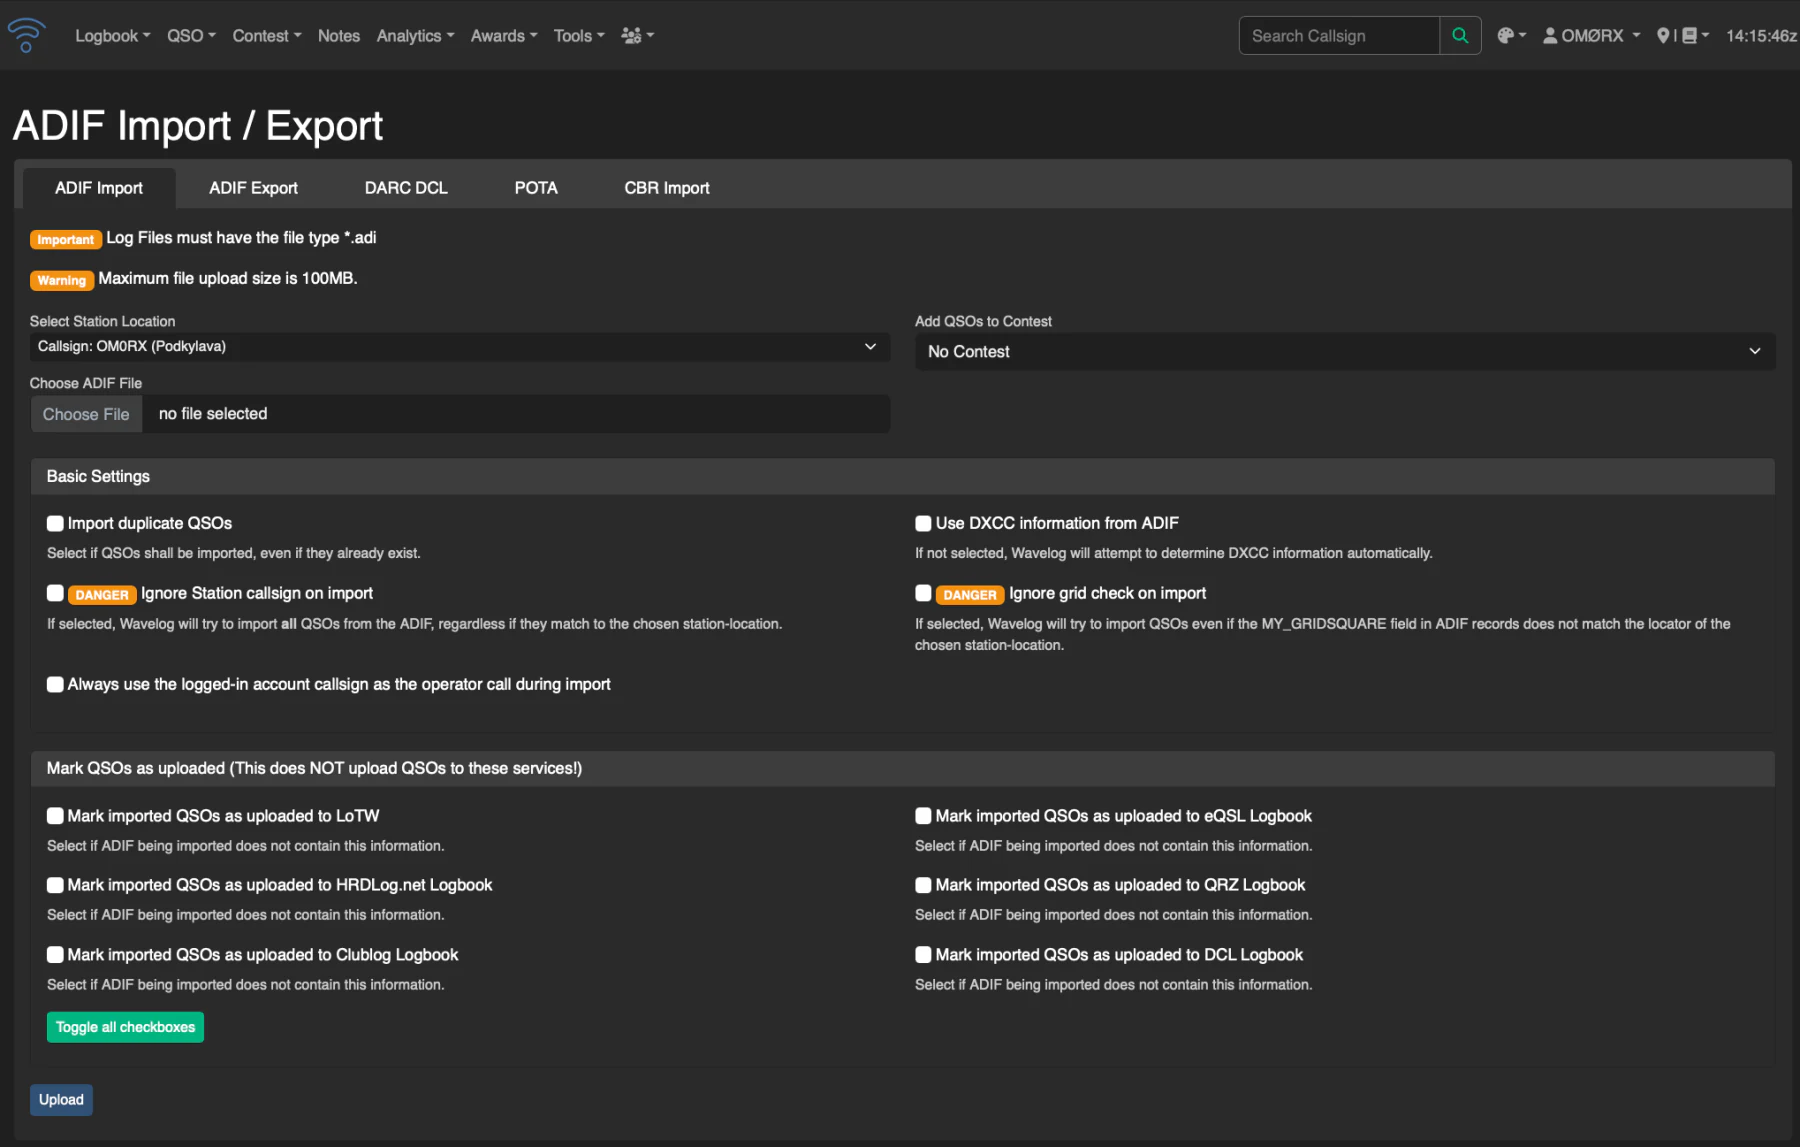Click the Basic Settings section header

click(903, 476)
